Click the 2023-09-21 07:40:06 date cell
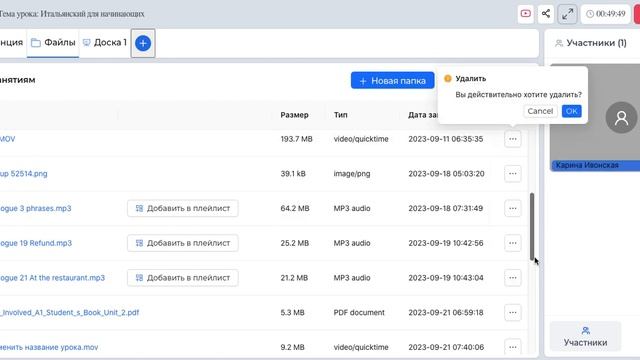 [x=446, y=347]
